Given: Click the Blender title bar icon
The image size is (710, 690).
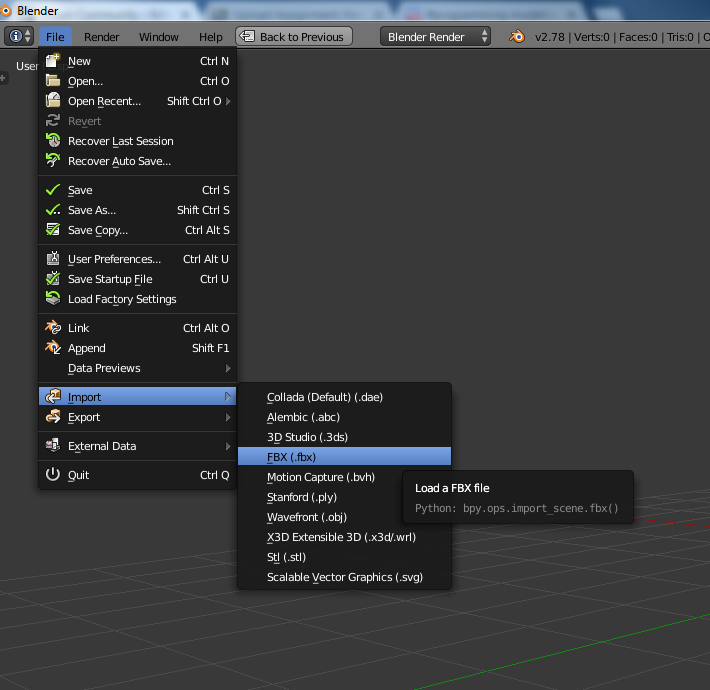Looking at the screenshot, I should click(5, 10).
